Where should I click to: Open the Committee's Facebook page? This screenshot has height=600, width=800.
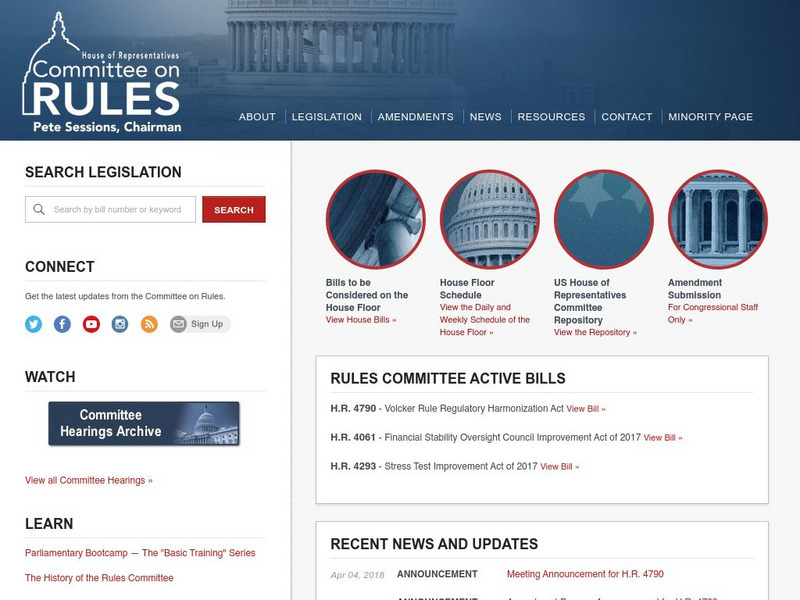tap(62, 323)
